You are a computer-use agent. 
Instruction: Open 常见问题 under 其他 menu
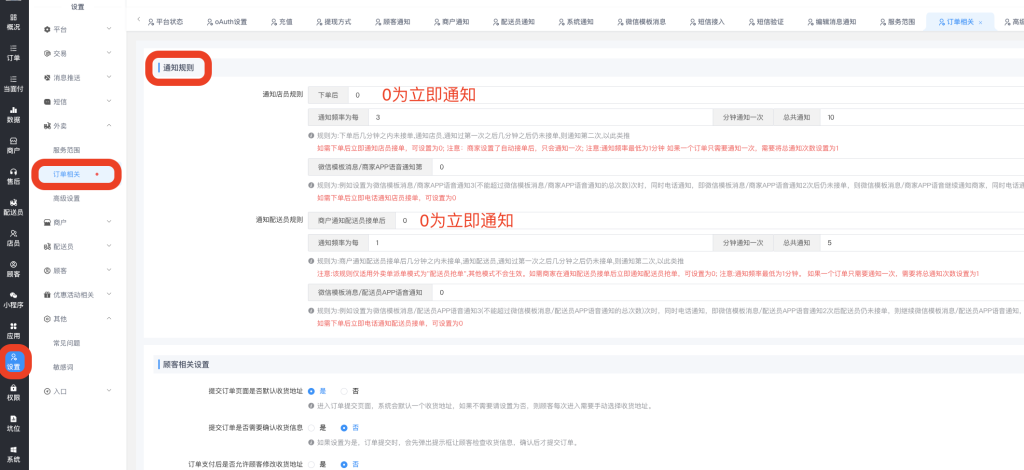(67, 343)
